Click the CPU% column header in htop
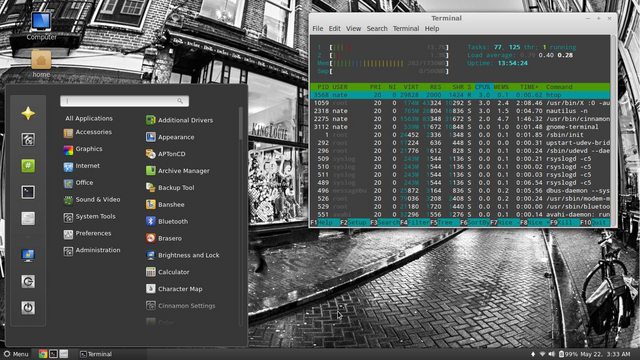Viewport: 640px width, 360px height. coord(482,87)
